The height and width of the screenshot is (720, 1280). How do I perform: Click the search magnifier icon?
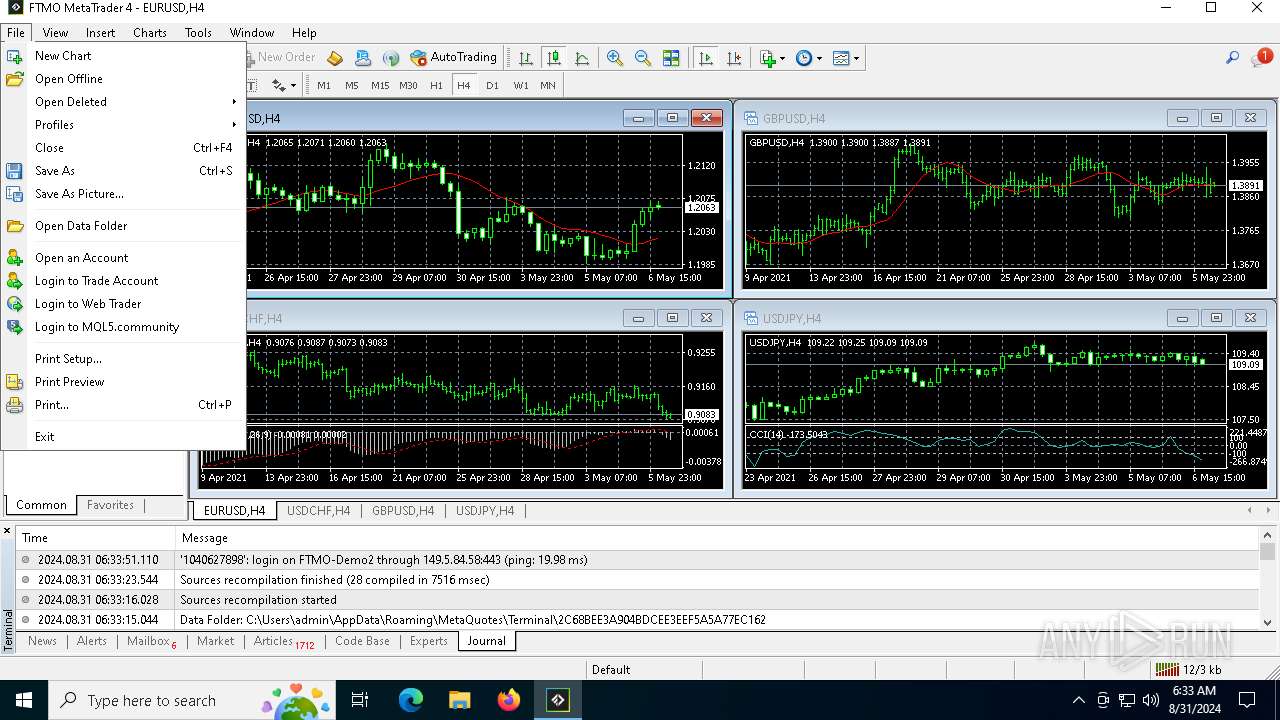pos(1233,58)
